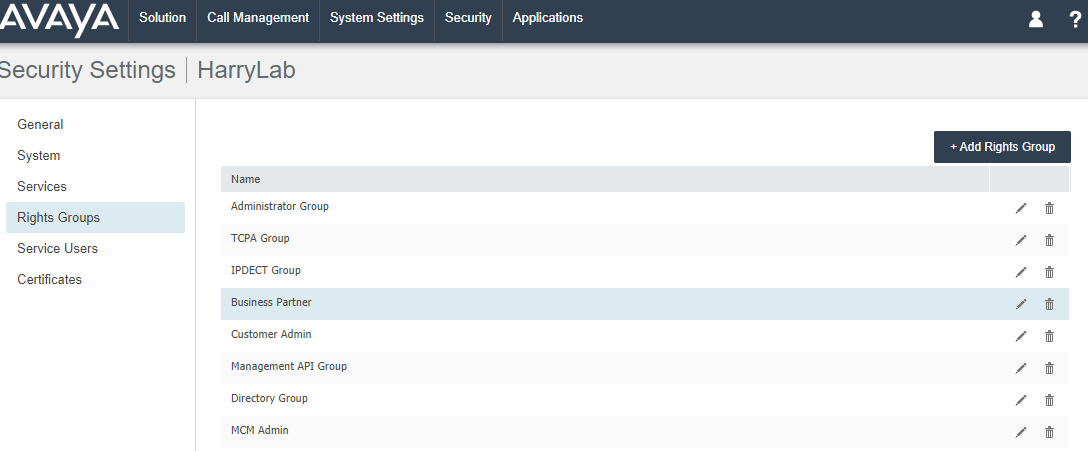Open the System Settings menu
The height and width of the screenshot is (451, 1088).
click(377, 18)
